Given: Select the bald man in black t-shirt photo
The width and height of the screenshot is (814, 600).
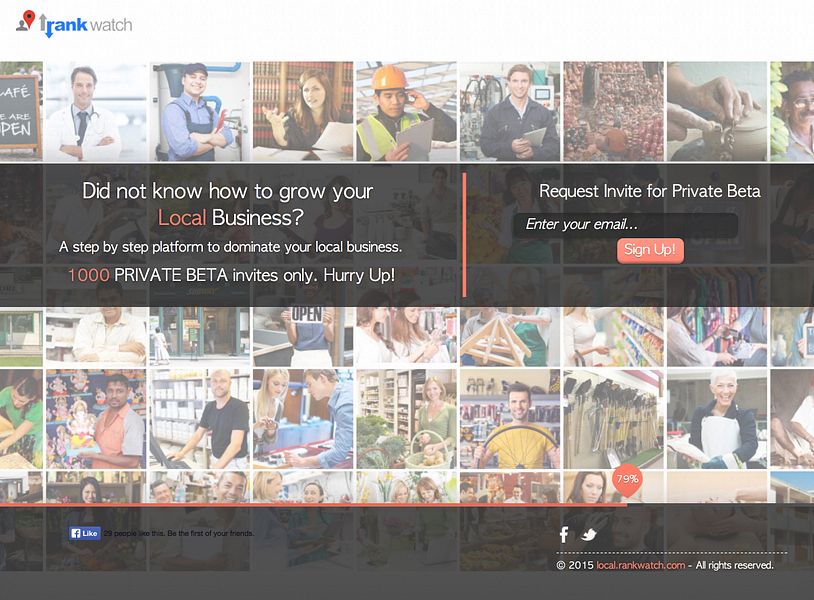Looking at the screenshot, I should [x=199, y=419].
